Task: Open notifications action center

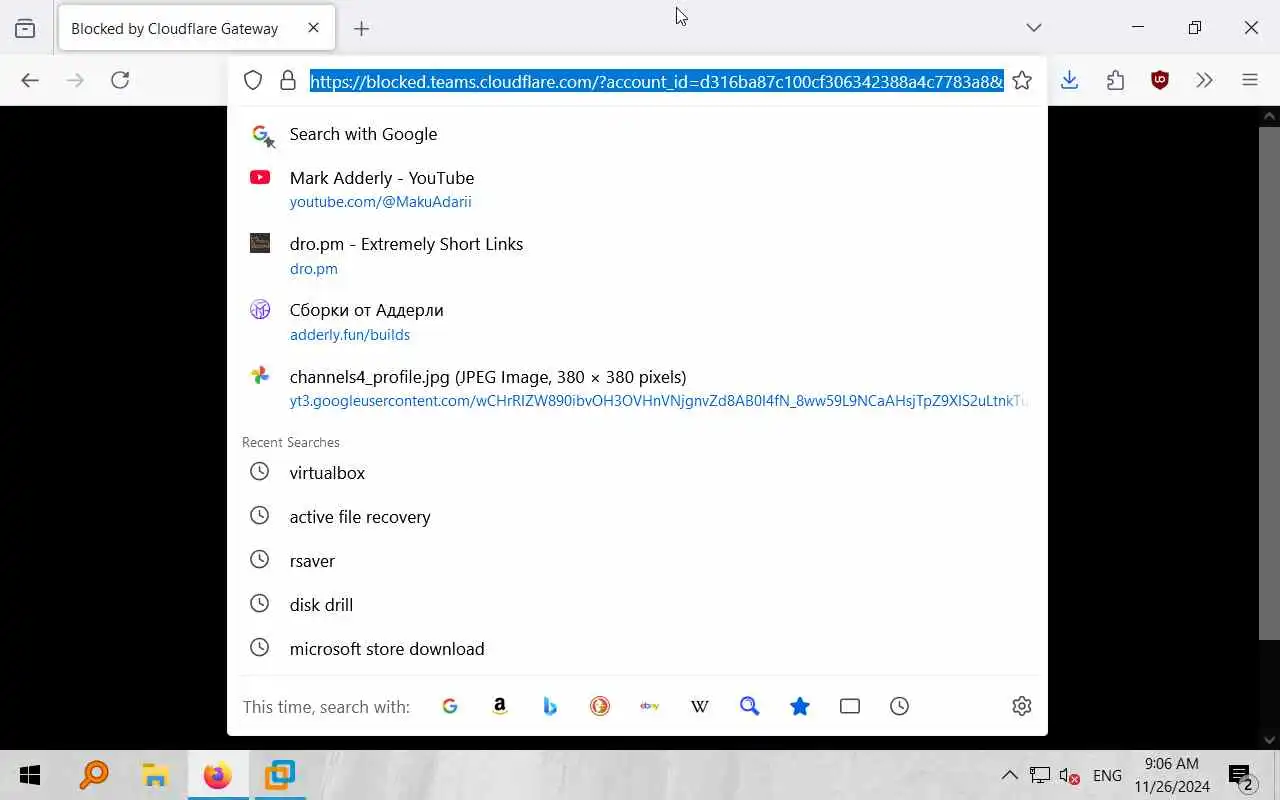Action: point(1241,775)
